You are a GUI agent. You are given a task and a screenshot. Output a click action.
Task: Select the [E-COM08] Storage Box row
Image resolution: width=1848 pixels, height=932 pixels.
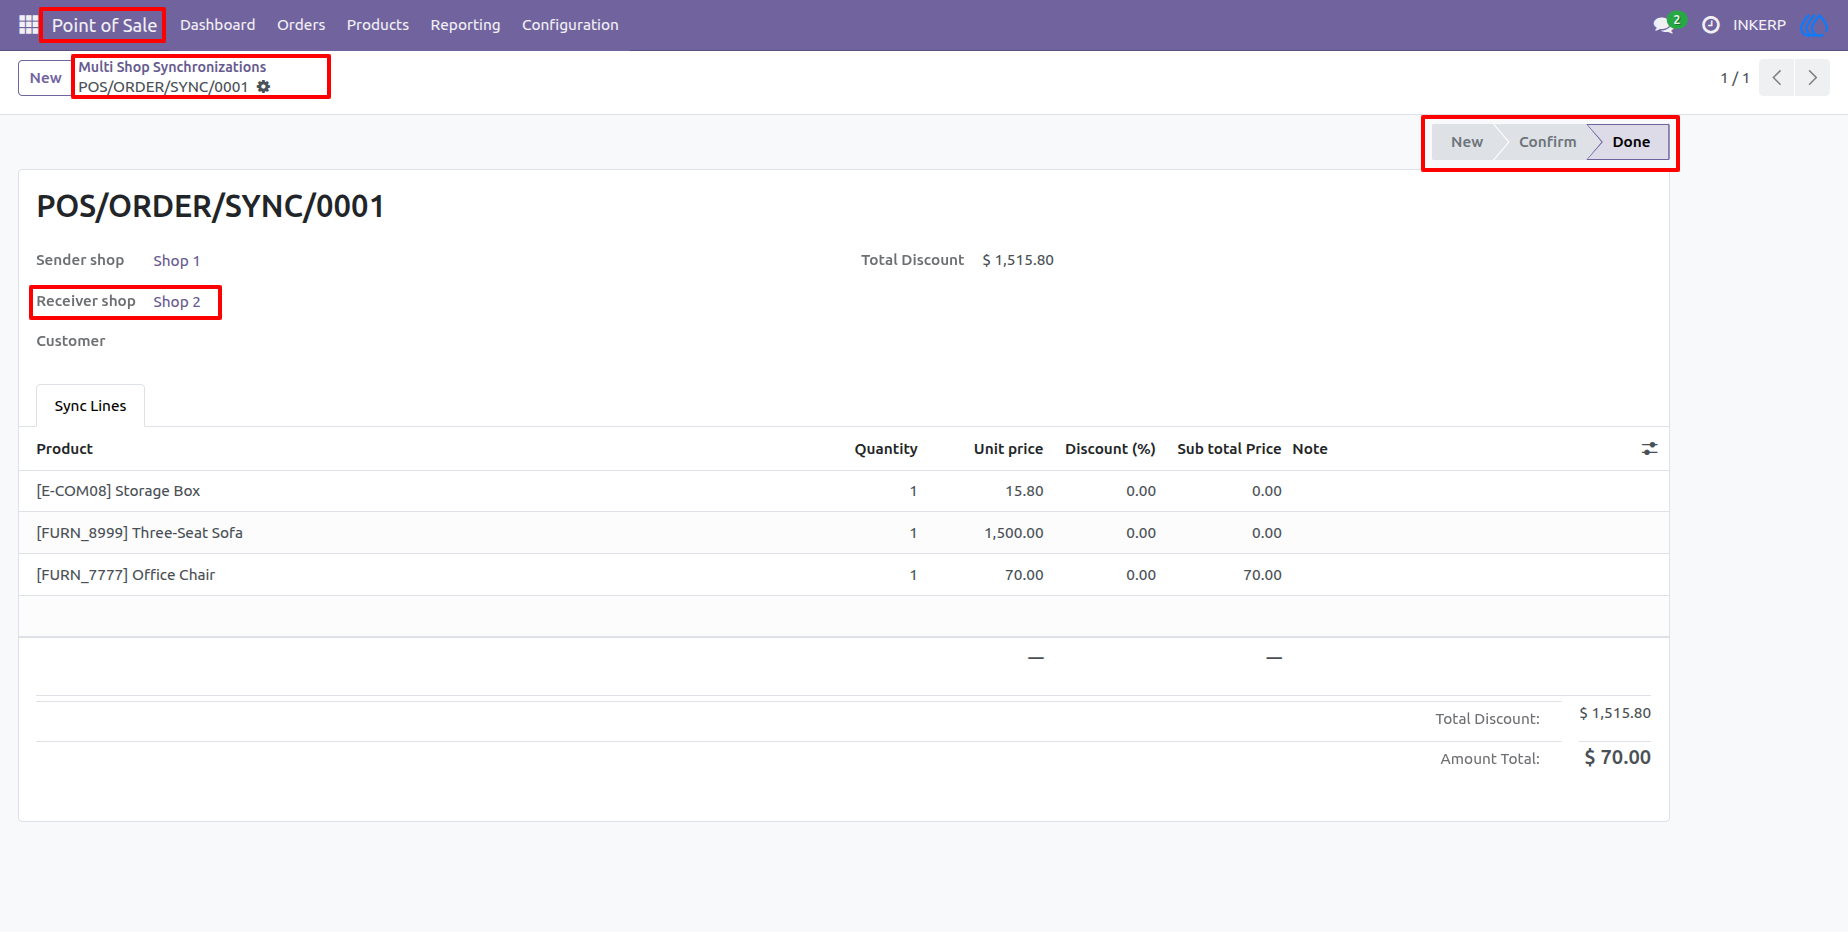point(843,491)
